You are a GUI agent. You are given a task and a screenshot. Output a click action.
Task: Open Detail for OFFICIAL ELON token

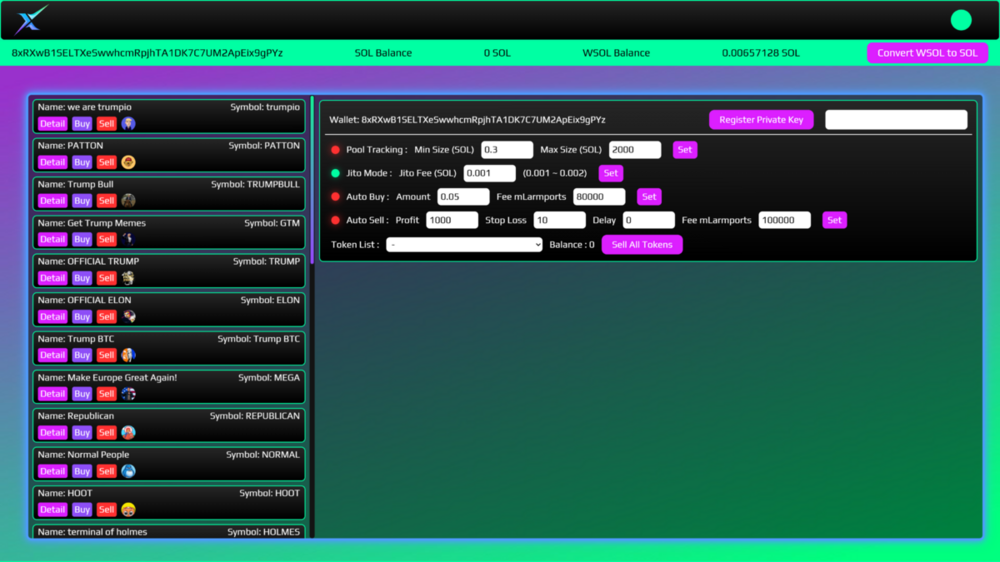pos(52,317)
